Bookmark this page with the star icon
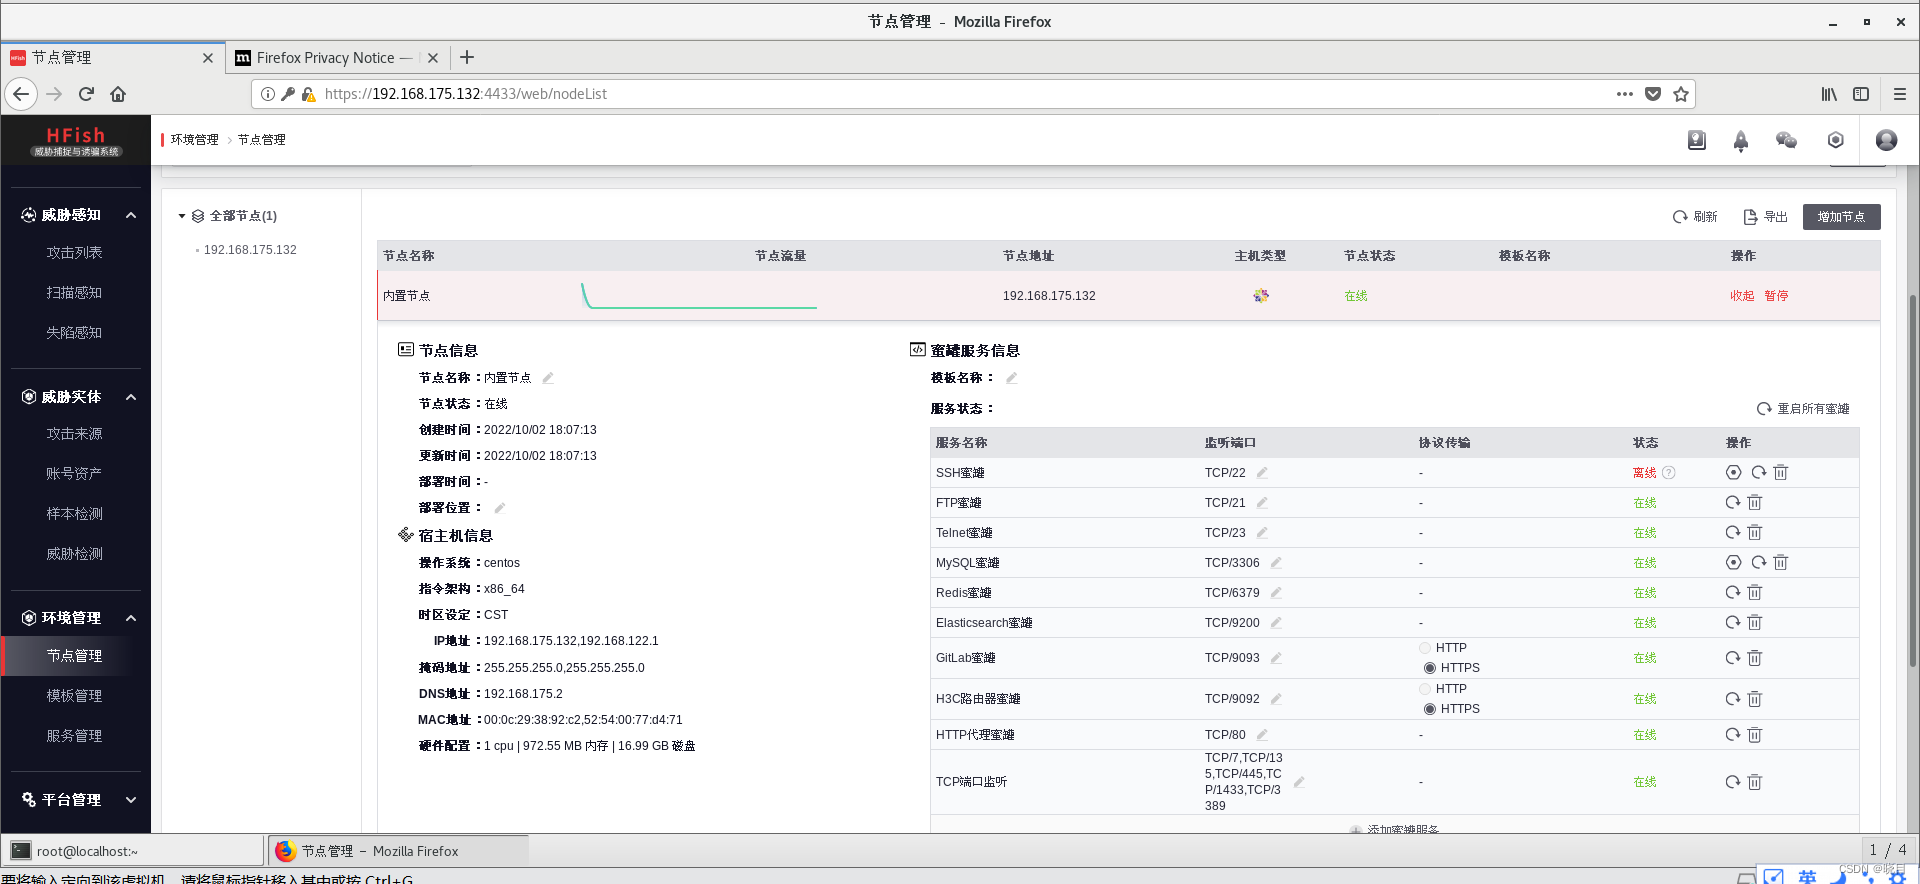This screenshot has height=884, width=1920. click(x=1681, y=94)
